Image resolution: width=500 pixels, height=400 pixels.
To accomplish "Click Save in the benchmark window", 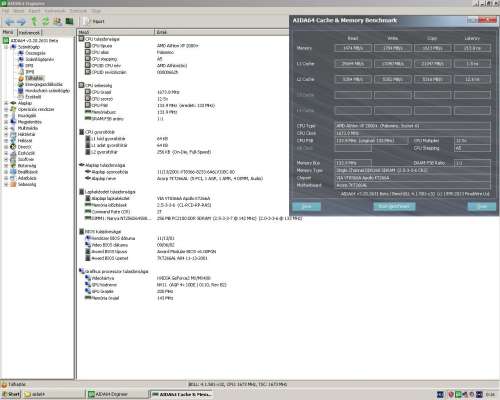I will [306, 207].
